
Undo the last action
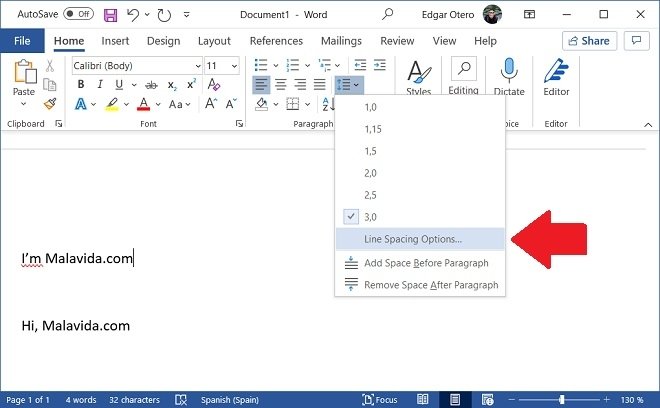(x=133, y=15)
